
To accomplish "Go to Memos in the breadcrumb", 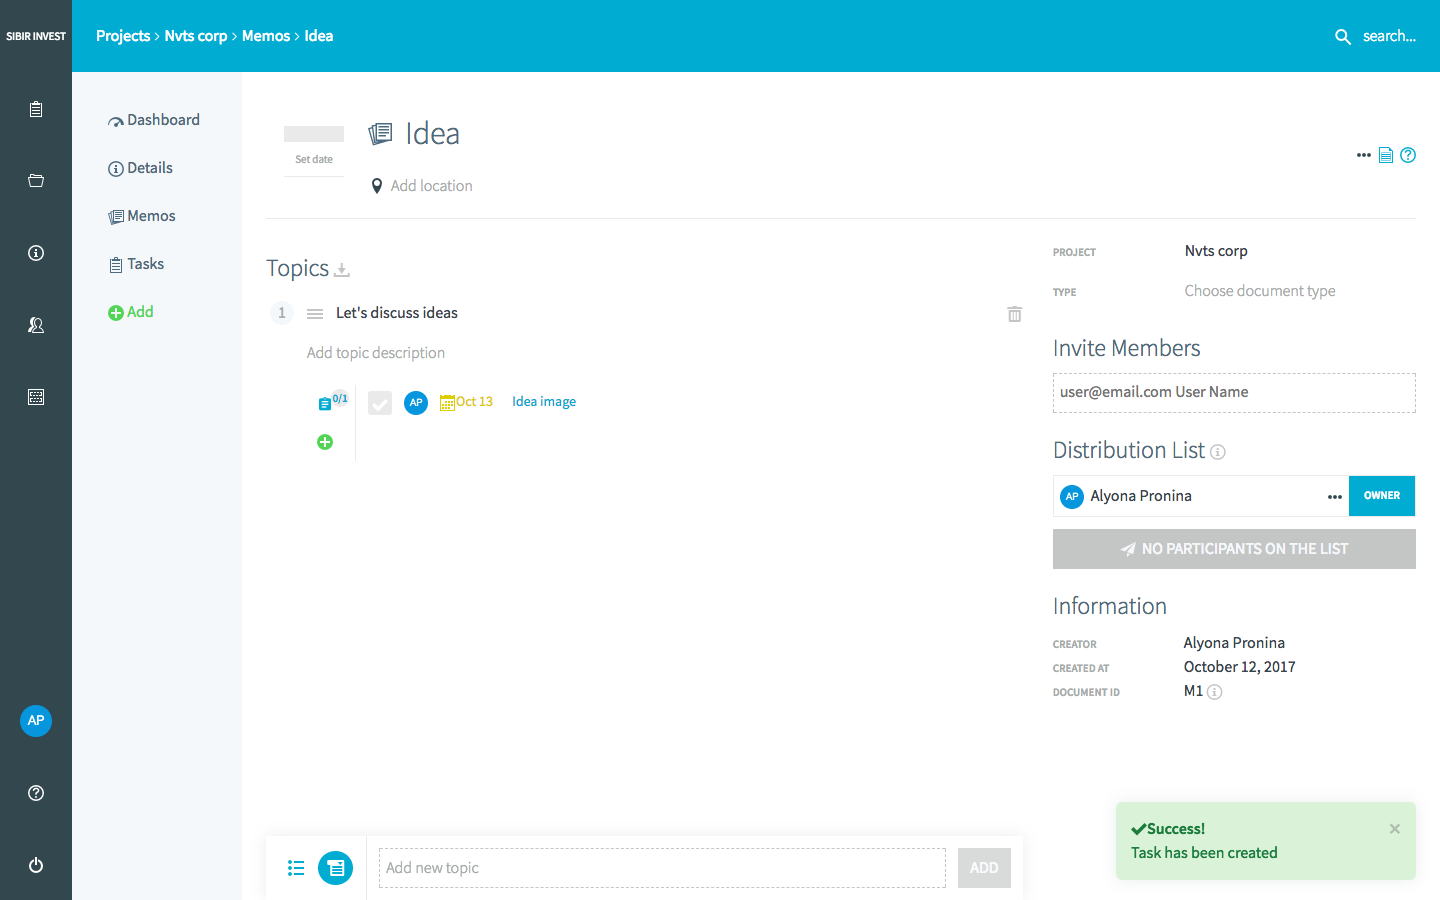I will pyautogui.click(x=266, y=36).
